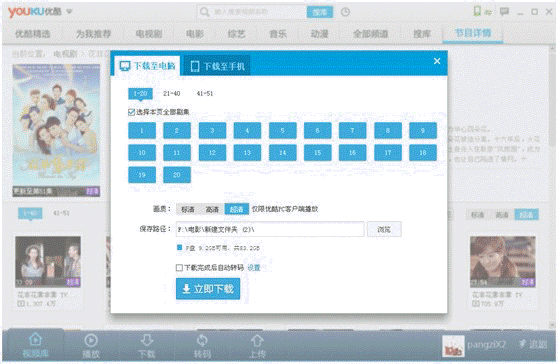The width and height of the screenshot is (558, 364).
Task: Enable 下载完成后自动转码 checkbox
Action: click(179, 268)
